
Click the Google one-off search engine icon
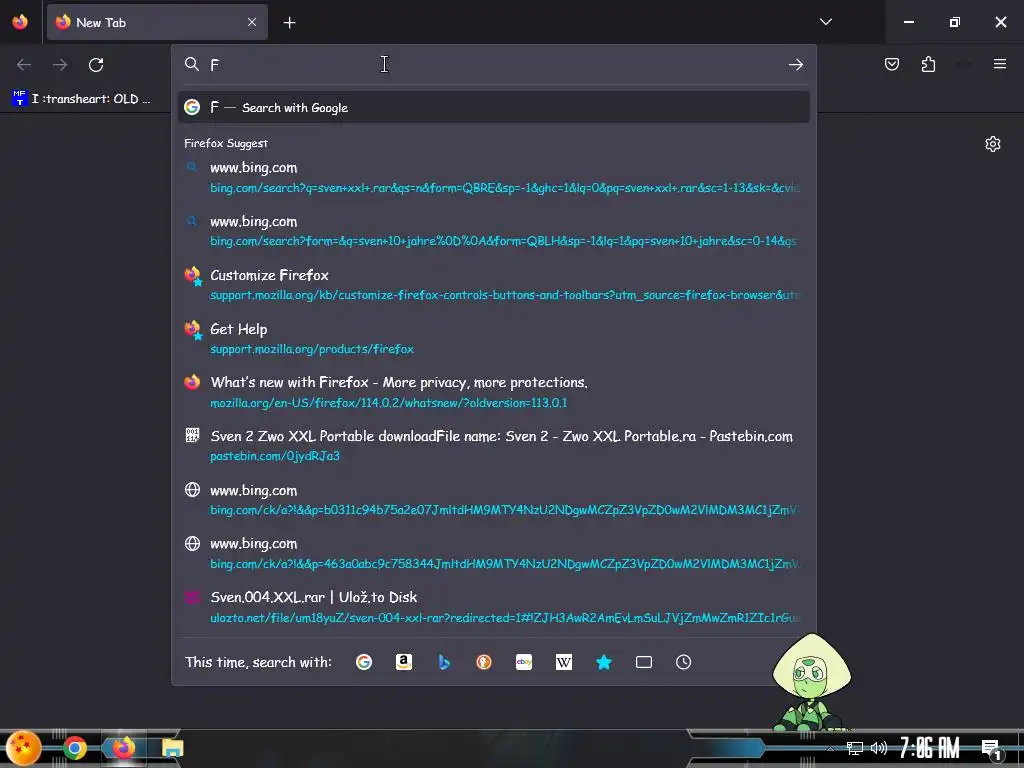[x=364, y=662]
